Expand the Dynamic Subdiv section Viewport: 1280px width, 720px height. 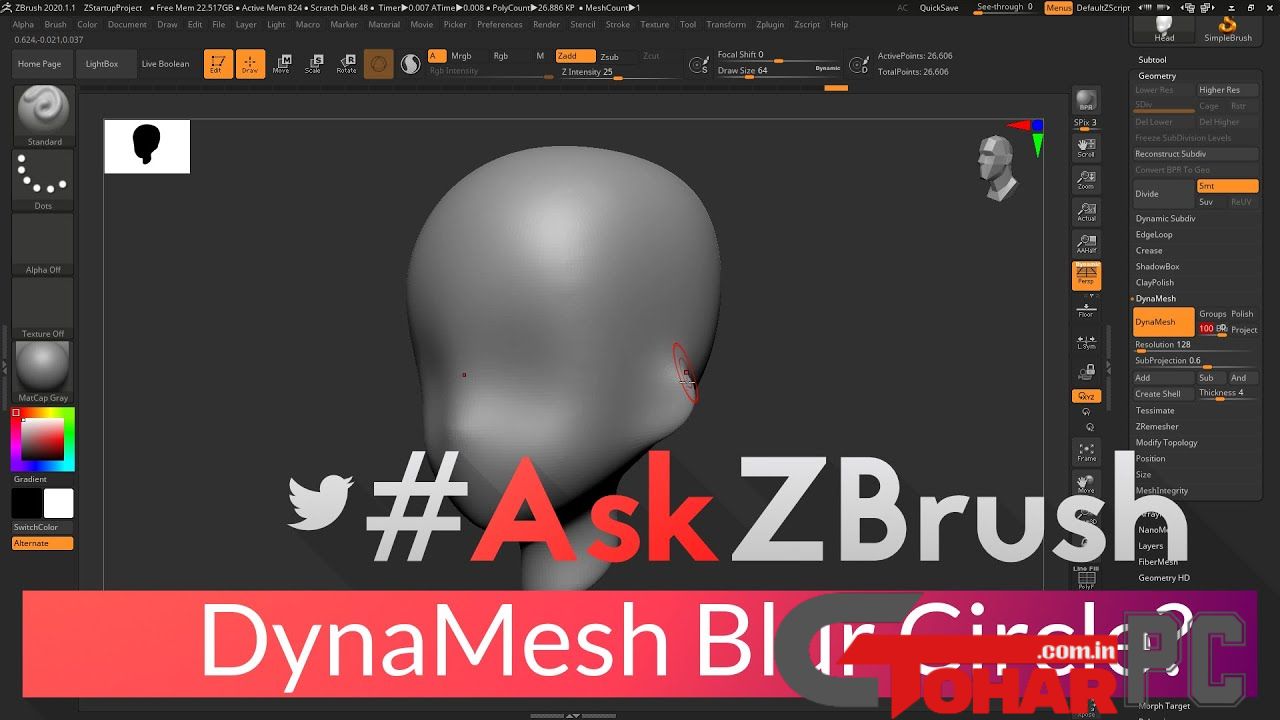pyautogui.click(x=1165, y=218)
